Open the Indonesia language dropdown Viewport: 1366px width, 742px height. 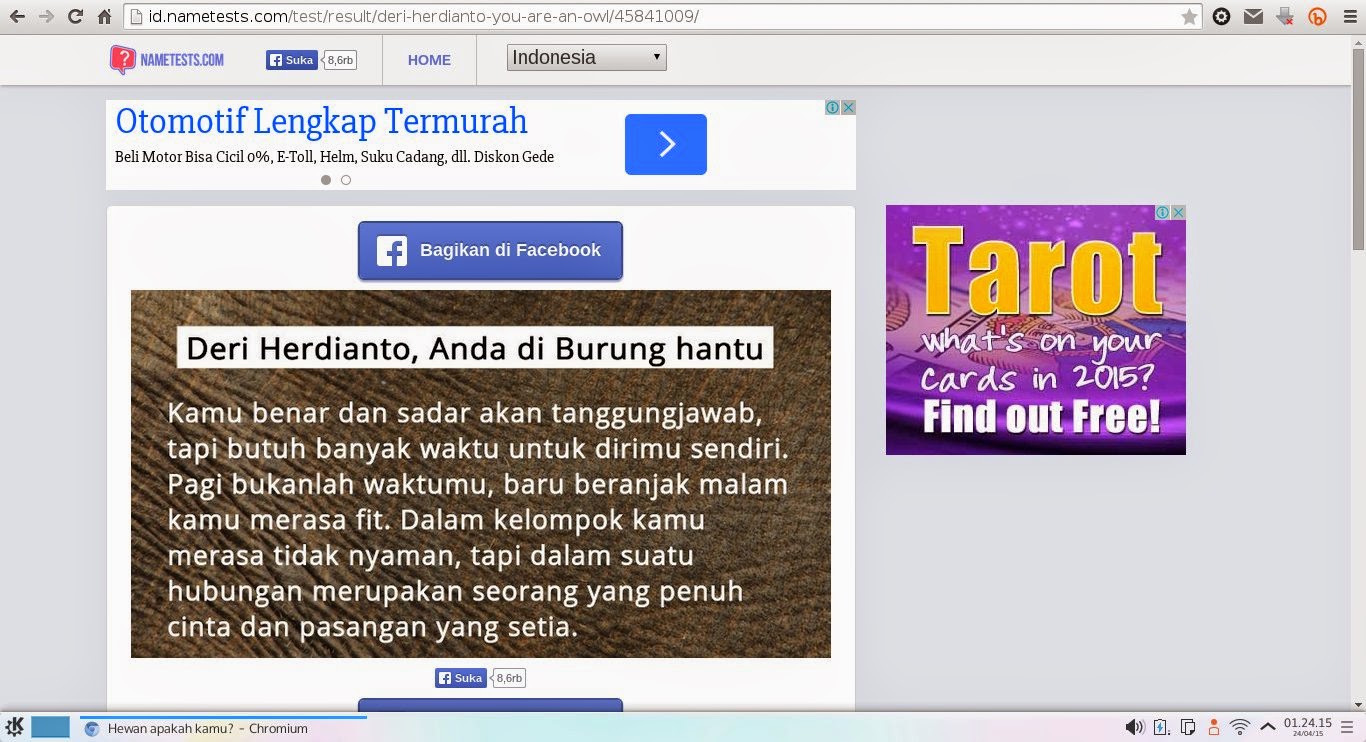click(586, 58)
